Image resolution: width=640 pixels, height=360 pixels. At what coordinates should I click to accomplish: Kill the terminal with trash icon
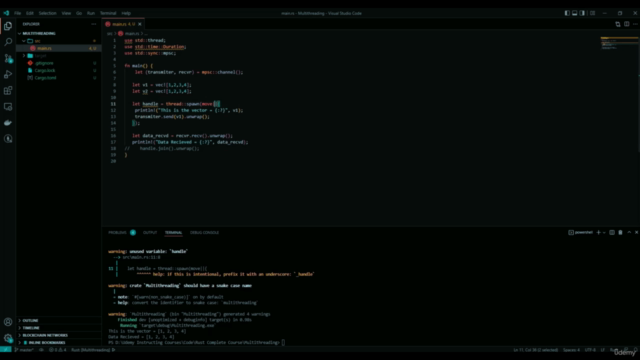[620, 233]
